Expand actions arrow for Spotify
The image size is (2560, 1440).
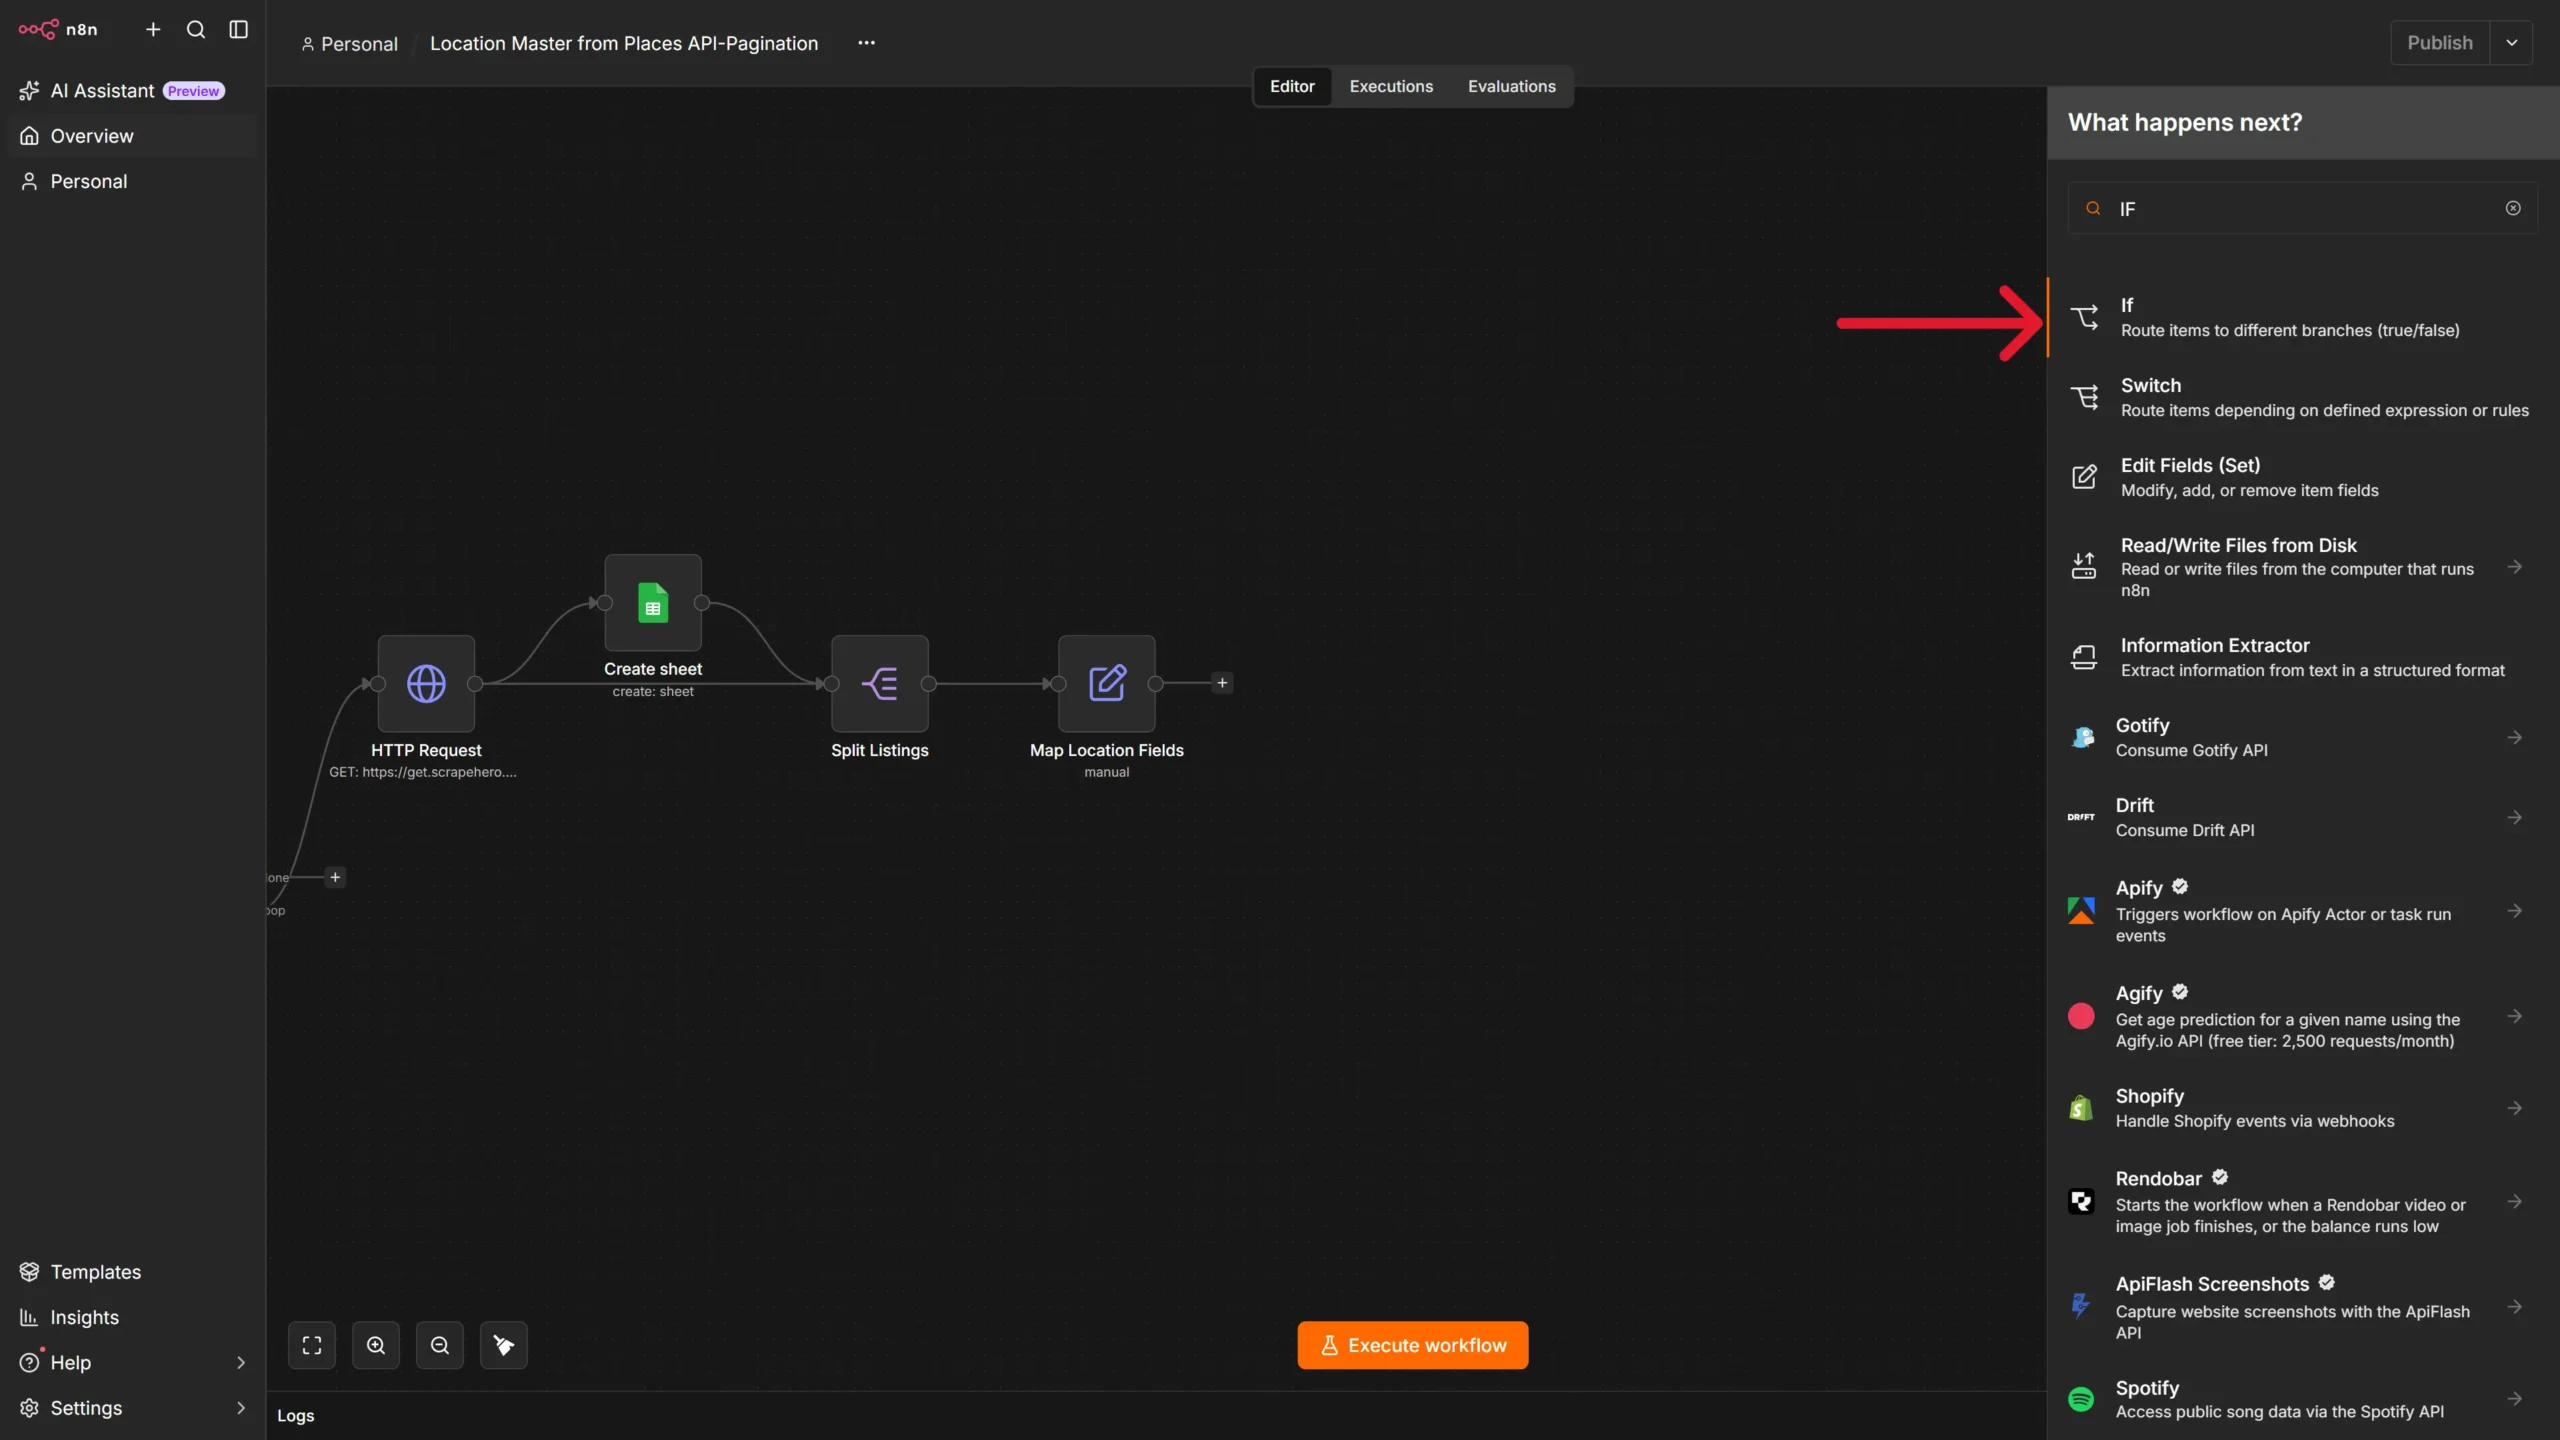pos(2514,1399)
